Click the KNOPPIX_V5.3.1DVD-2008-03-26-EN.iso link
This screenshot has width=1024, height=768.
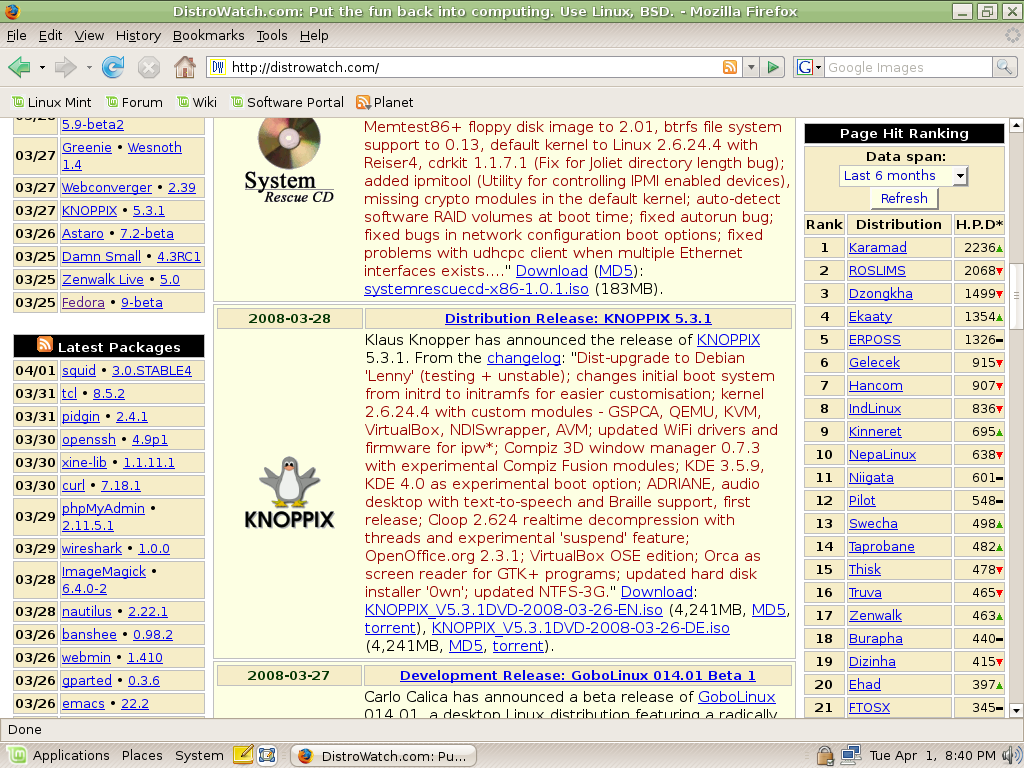click(x=513, y=610)
